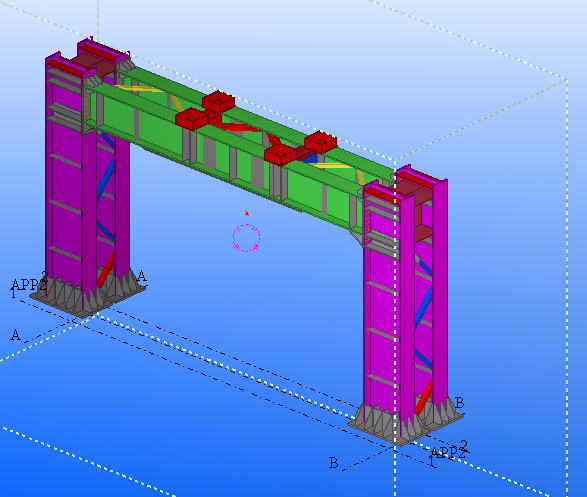Select the long blue diagonal brace in the left column

click(x=106, y=180)
